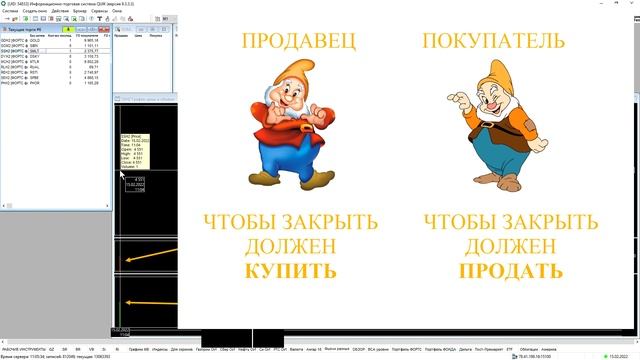Image resolution: width=640 pixels, height=360 pixels.
Task: Switch to the Портфель ФОРТС tab
Action: (407, 349)
